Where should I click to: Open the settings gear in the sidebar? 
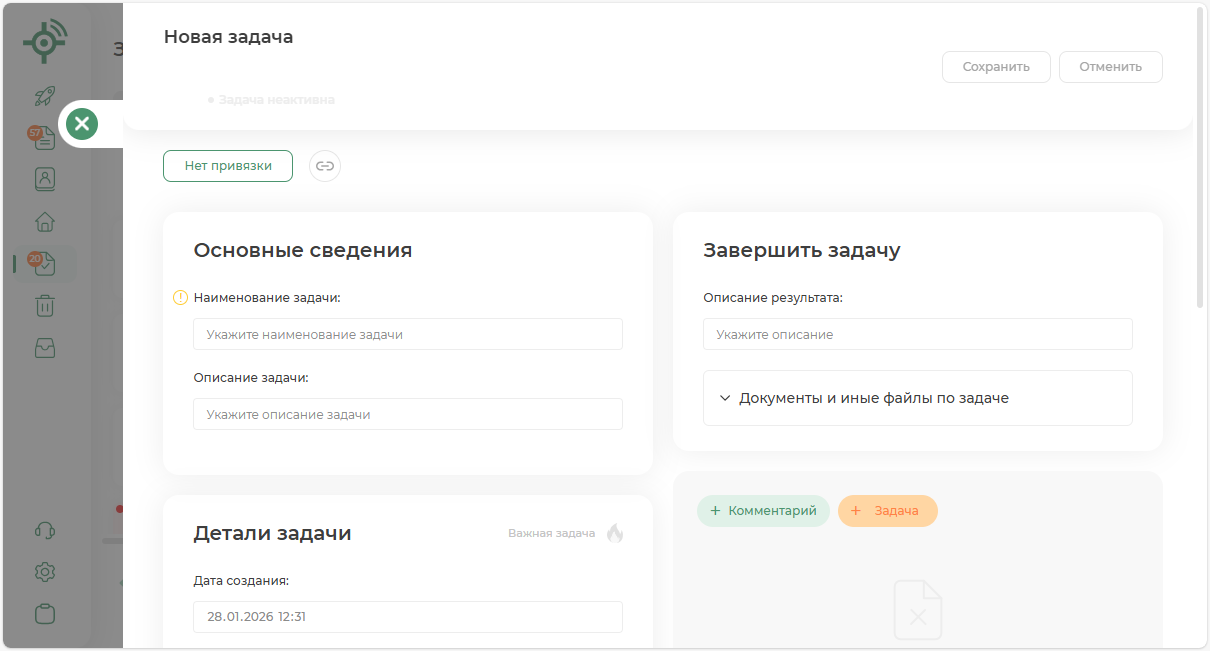(45, 572)
